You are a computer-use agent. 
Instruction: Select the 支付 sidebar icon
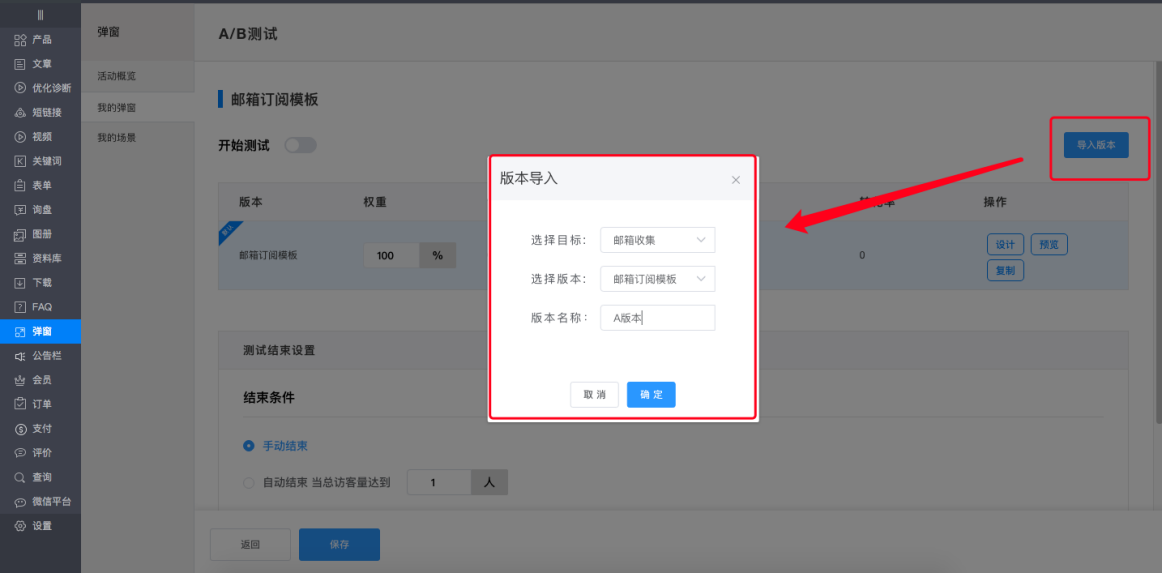click(x=21, y=428)
